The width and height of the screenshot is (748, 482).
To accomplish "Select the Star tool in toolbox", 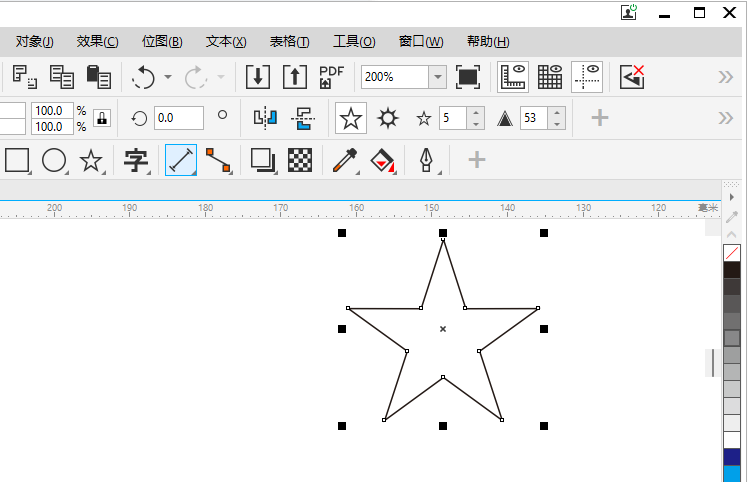I will (91, 160).
